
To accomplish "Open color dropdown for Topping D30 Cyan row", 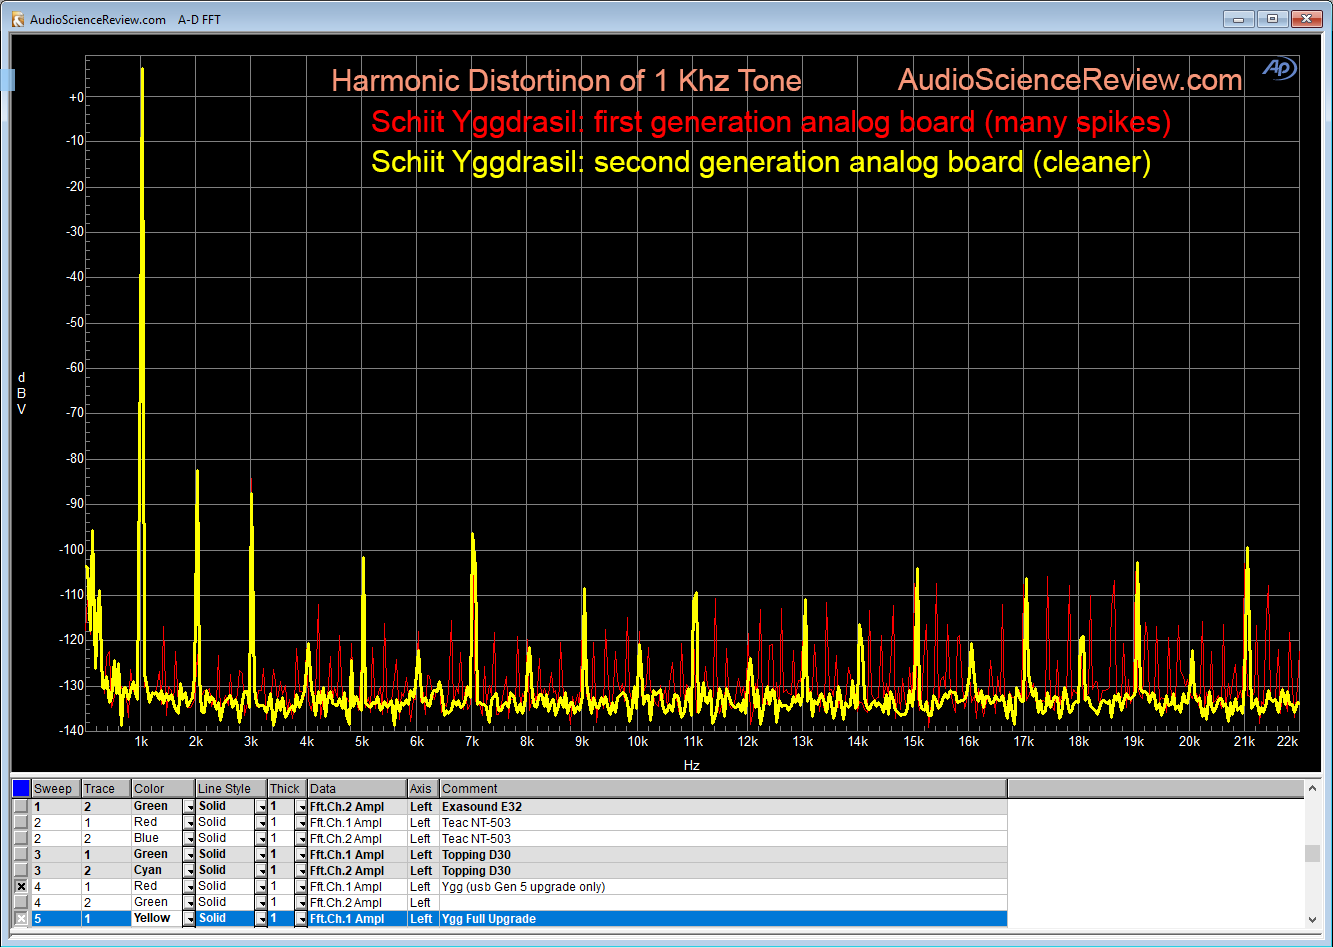I will 189,870.
